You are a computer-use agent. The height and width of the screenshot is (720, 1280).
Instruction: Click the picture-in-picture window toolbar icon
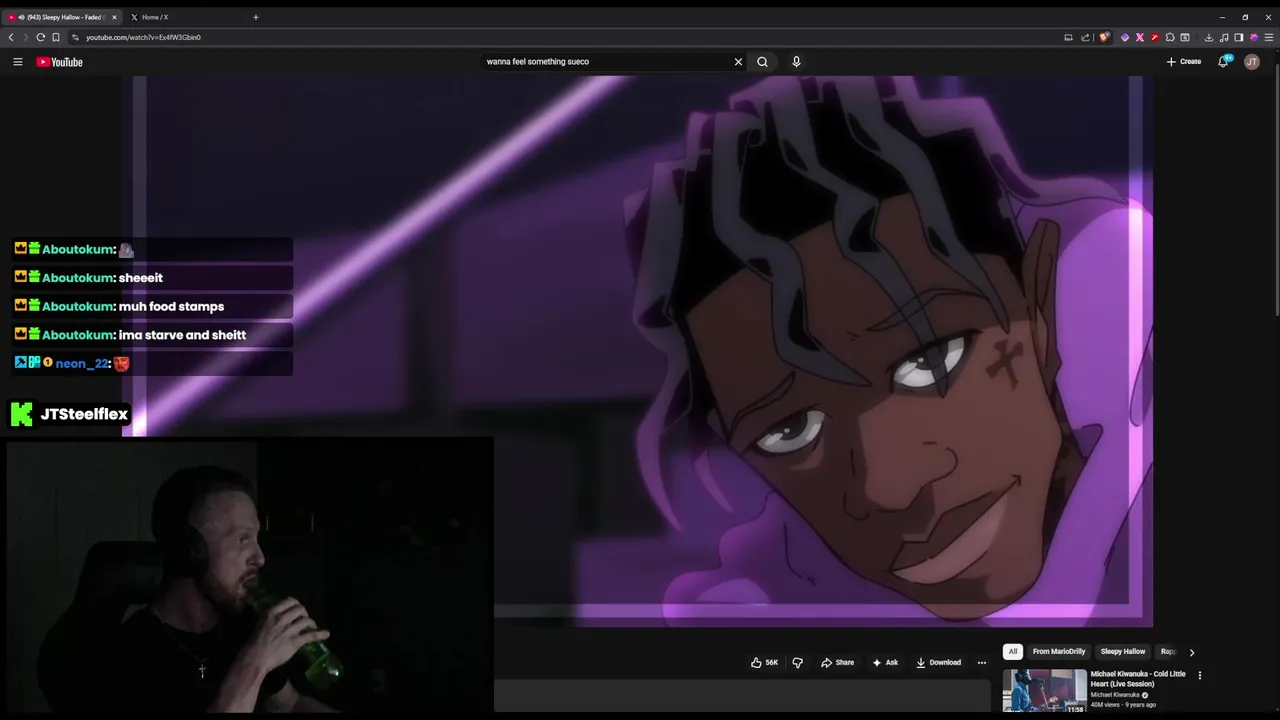point(1185,37)
